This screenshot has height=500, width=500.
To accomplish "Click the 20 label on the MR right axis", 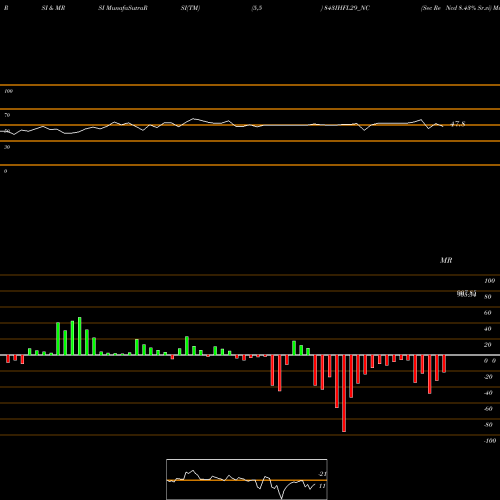I will tap(487, 345).
